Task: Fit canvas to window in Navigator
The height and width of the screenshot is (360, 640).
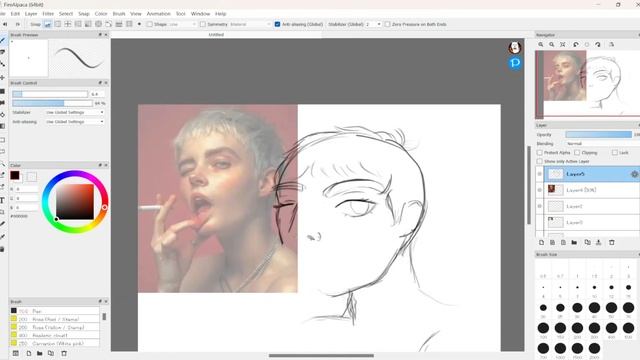Action: coord(562,44)
